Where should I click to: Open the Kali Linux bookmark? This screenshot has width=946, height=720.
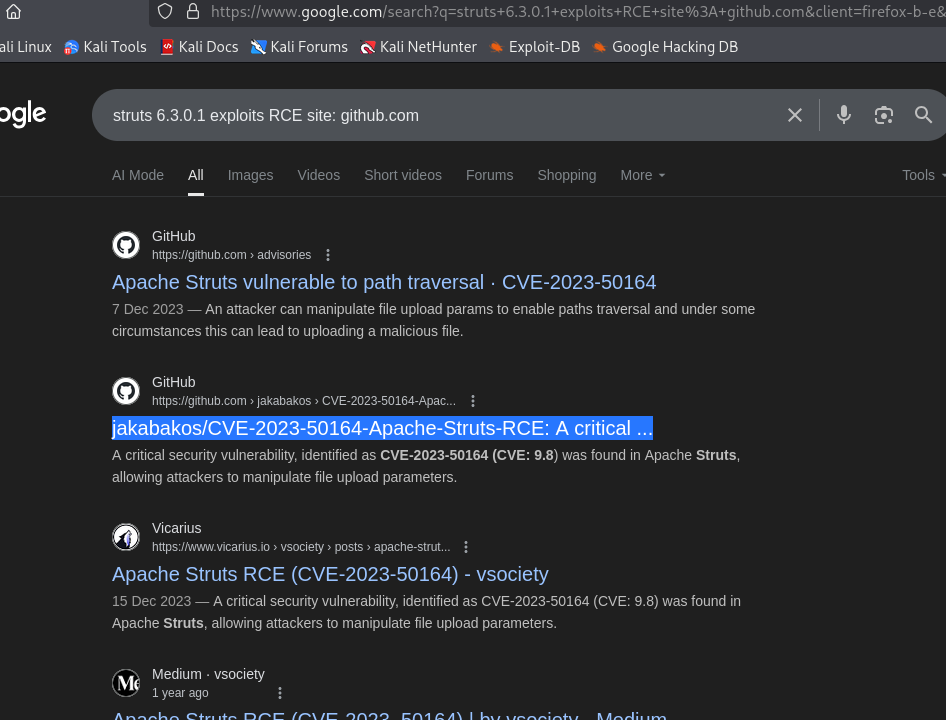point(25,46)
